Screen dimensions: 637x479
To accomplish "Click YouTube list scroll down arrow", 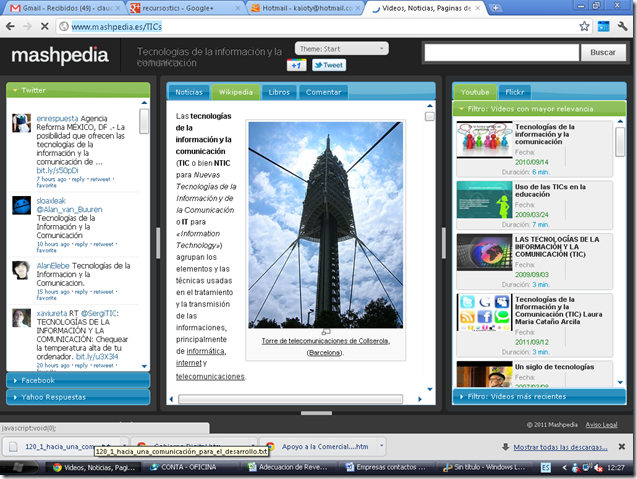I will point(620,382).
